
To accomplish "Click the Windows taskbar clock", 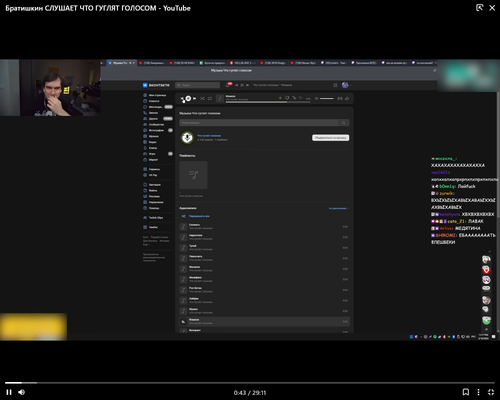I will point(483,336).
